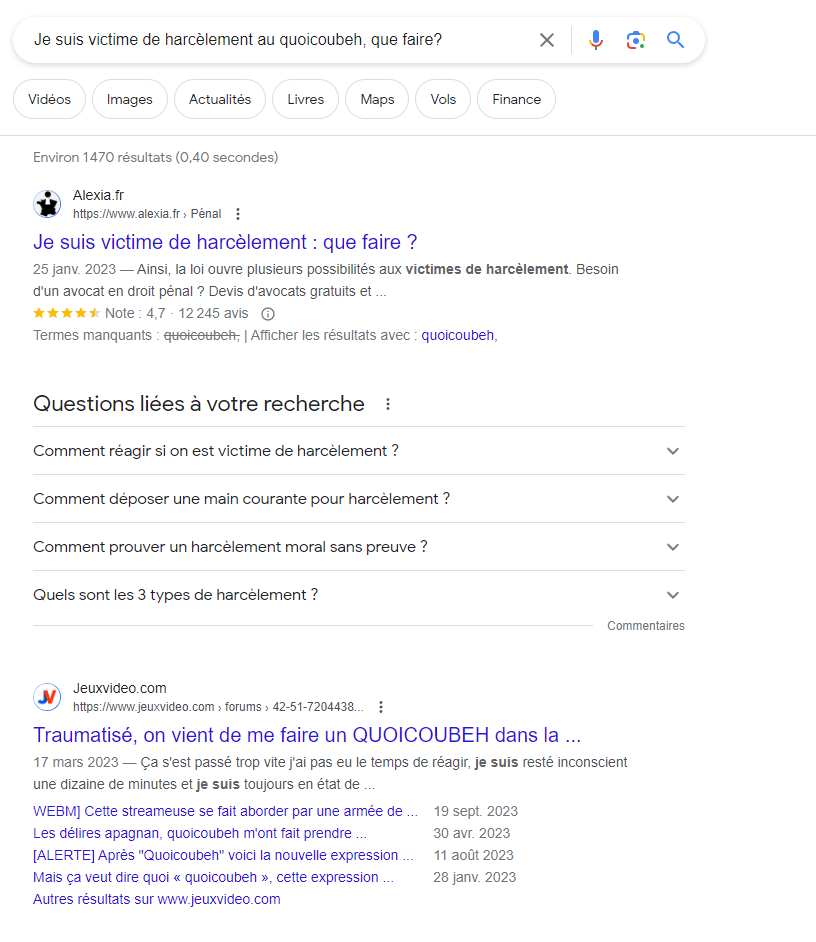The height and width of the screenshot is (942, 816).
Task: Click the Jeuxvideo.com site favicon
Action: click(x=47, y=697)
